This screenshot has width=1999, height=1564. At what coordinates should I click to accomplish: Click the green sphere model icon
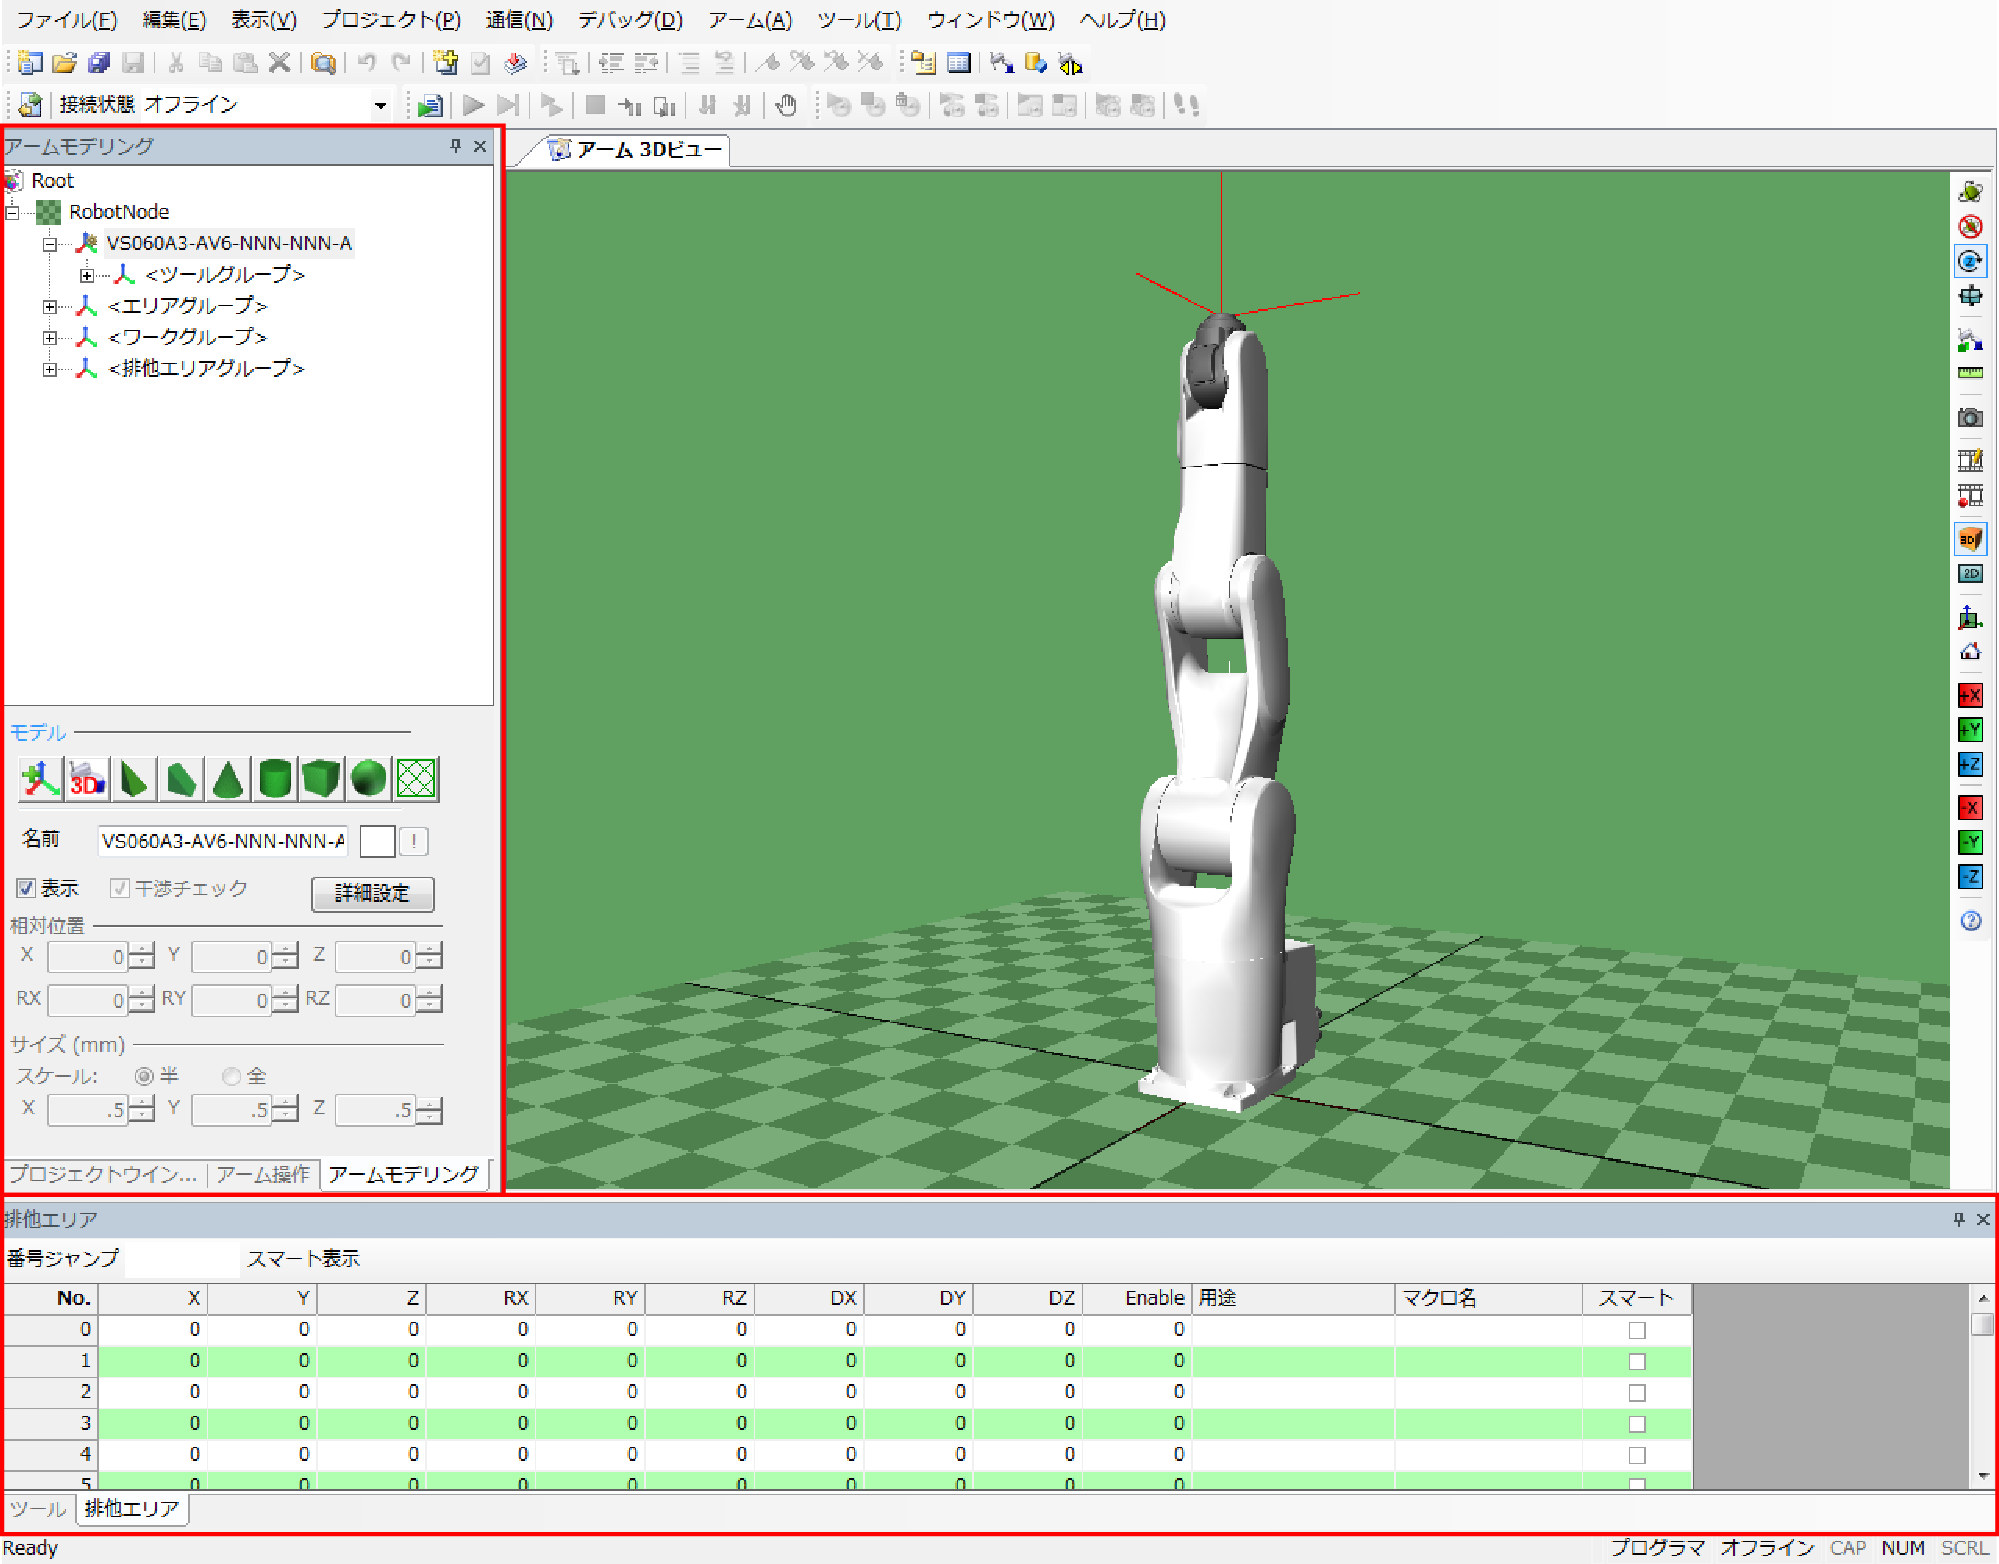(x=368, y=779)
